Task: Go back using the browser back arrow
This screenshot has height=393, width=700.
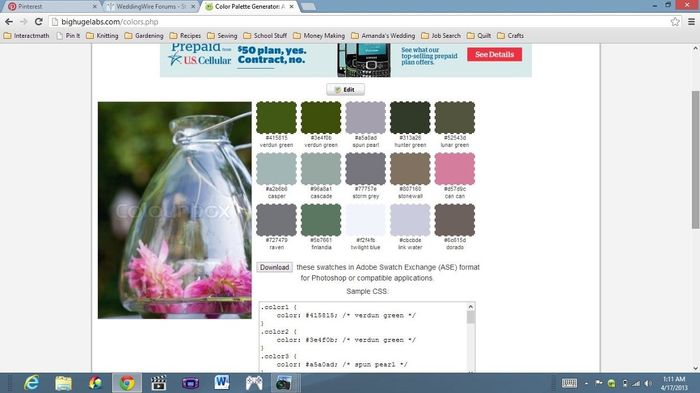Action: (9, 21)
